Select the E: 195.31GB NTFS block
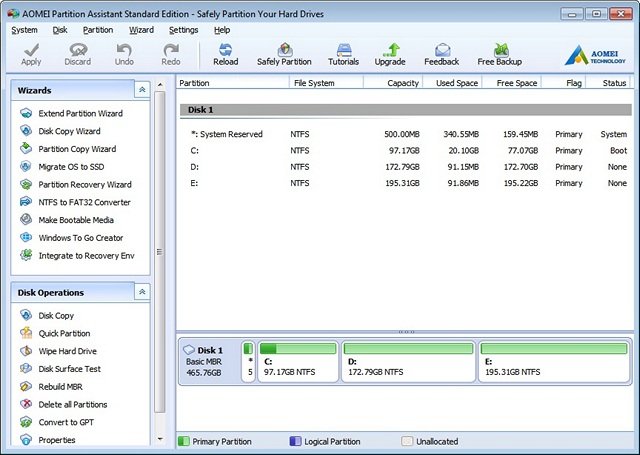The height and width of the screenshot is (455, 640). [553, 362]
